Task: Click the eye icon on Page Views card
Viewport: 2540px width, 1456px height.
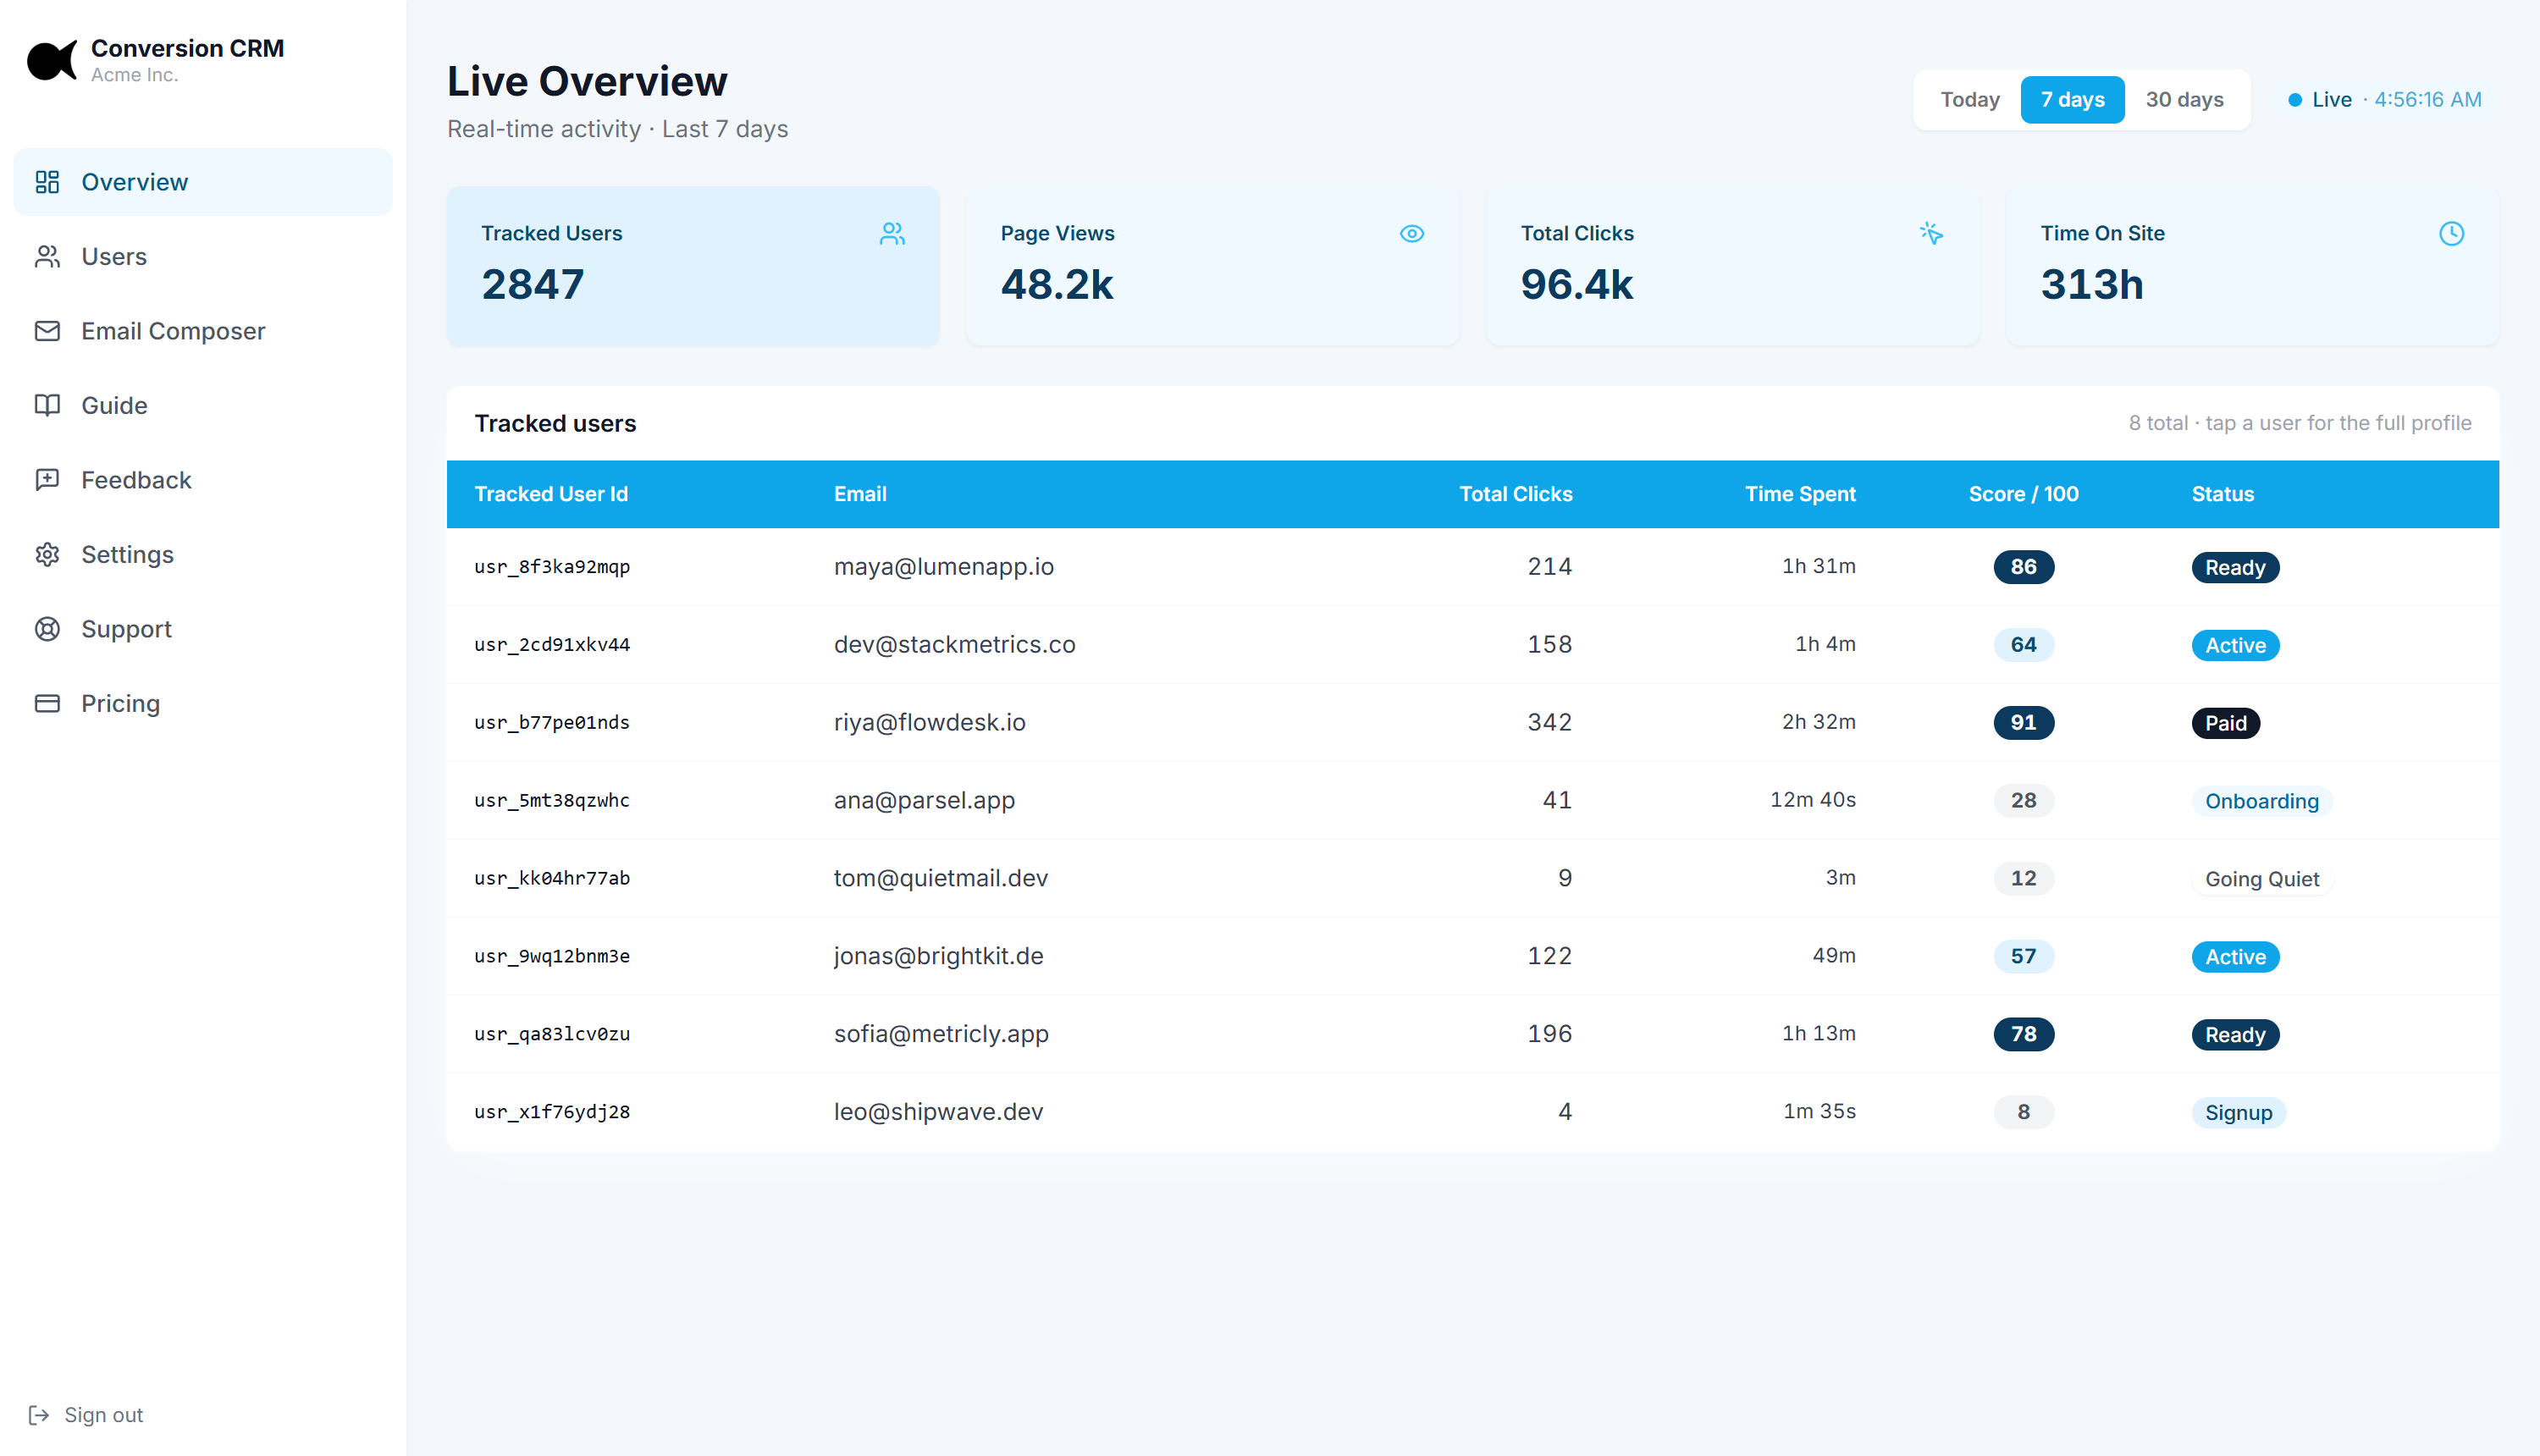Action: click(x=1412, y=233)
